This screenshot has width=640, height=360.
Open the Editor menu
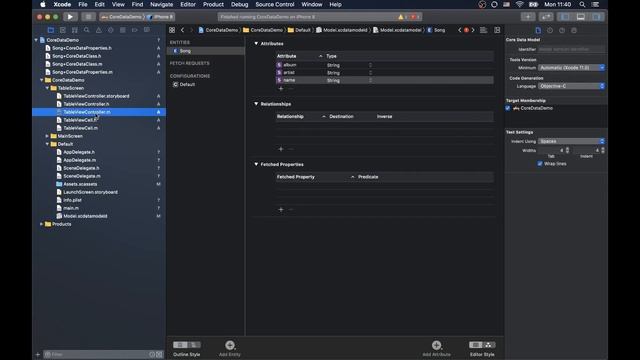(188, 4)
